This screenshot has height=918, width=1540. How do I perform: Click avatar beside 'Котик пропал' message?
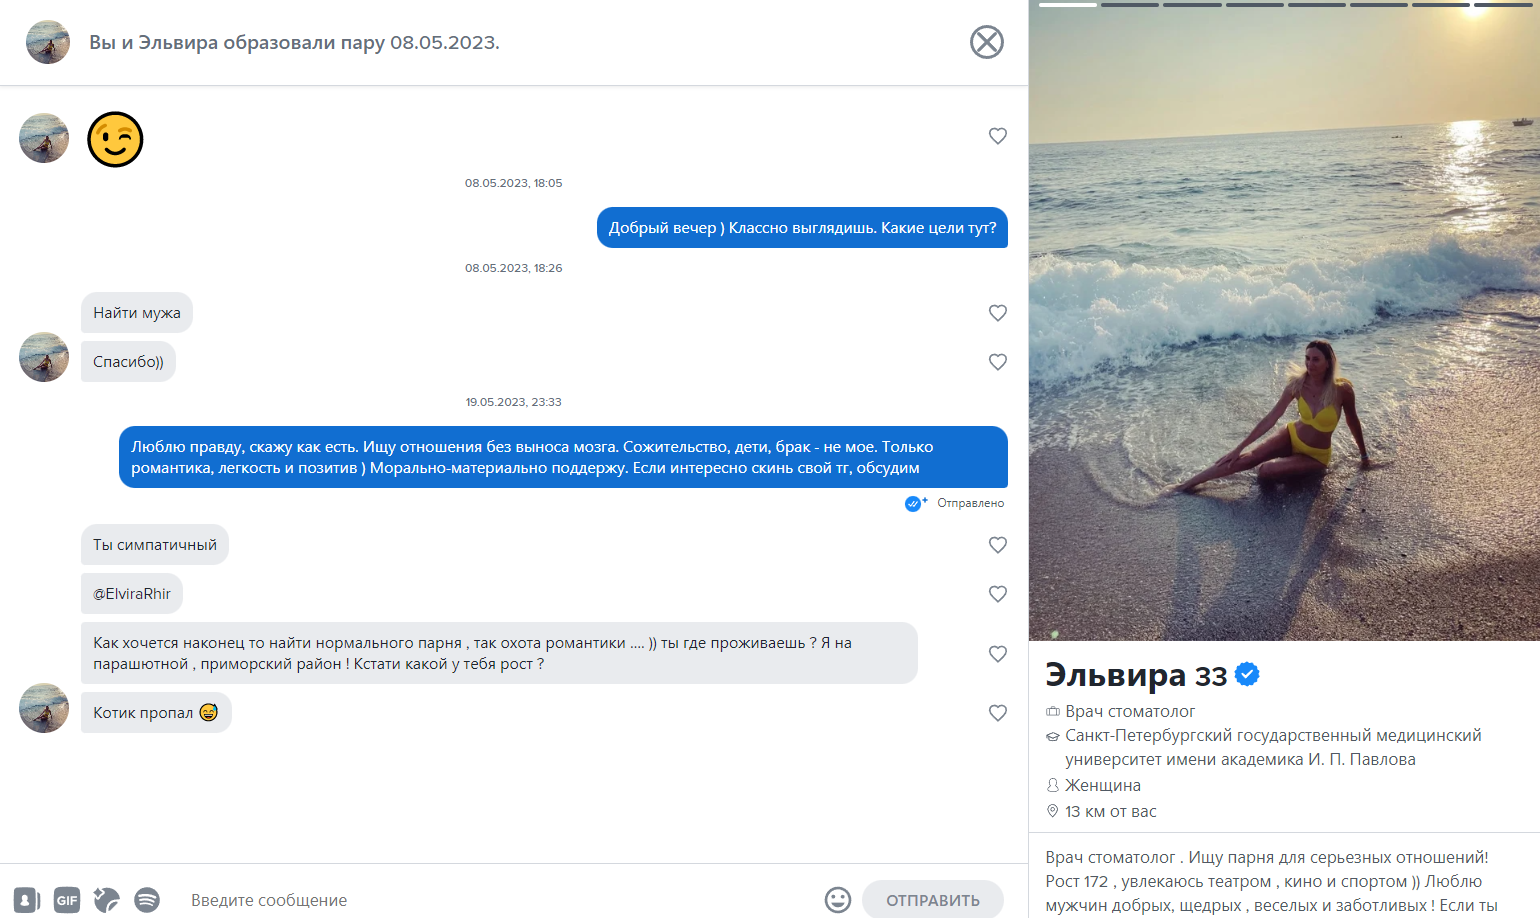[x=44, y=708]
